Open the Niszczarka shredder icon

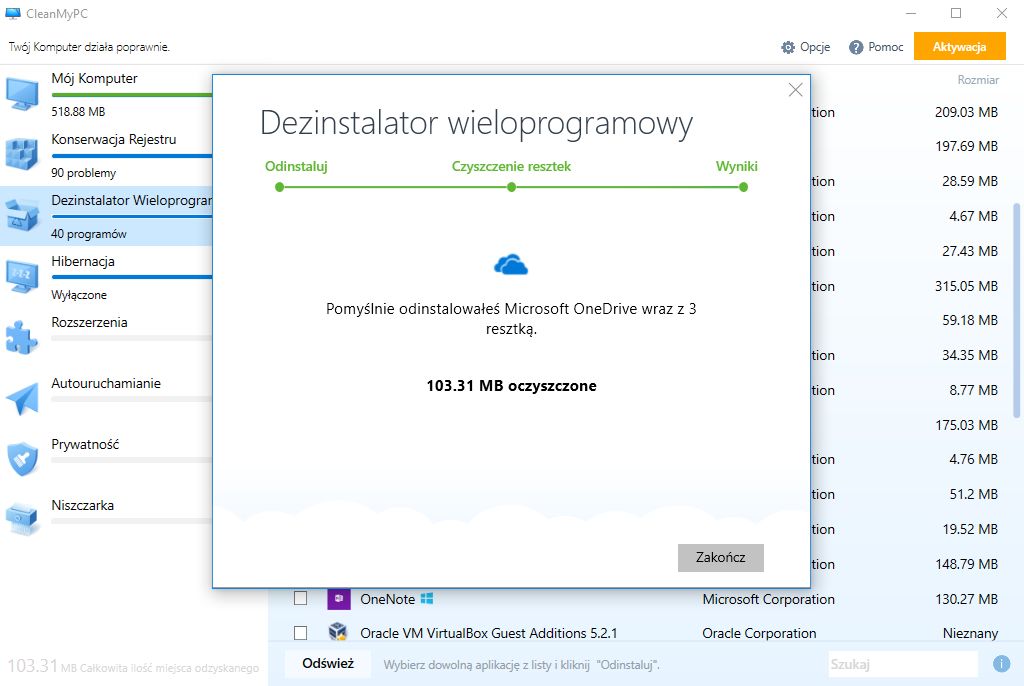(x=22, y=520)
